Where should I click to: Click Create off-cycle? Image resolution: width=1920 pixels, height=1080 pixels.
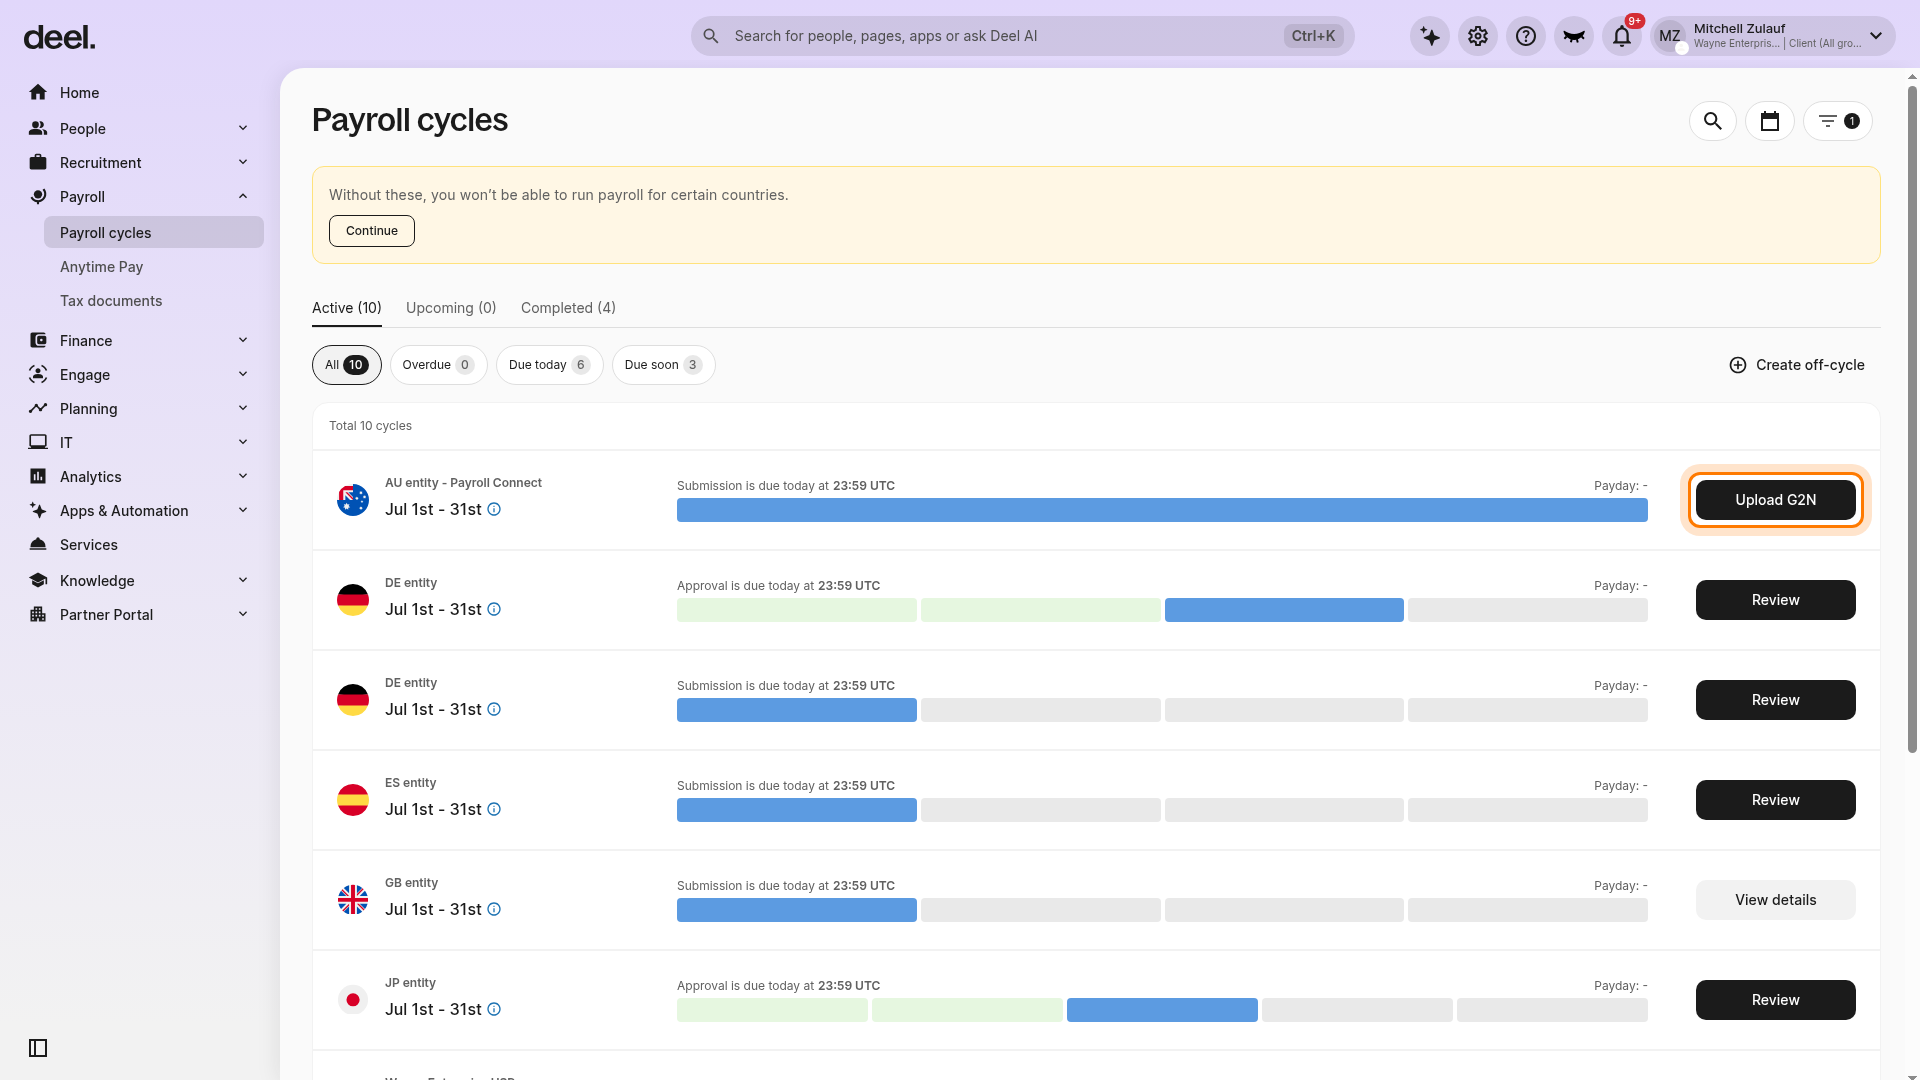1797,365
